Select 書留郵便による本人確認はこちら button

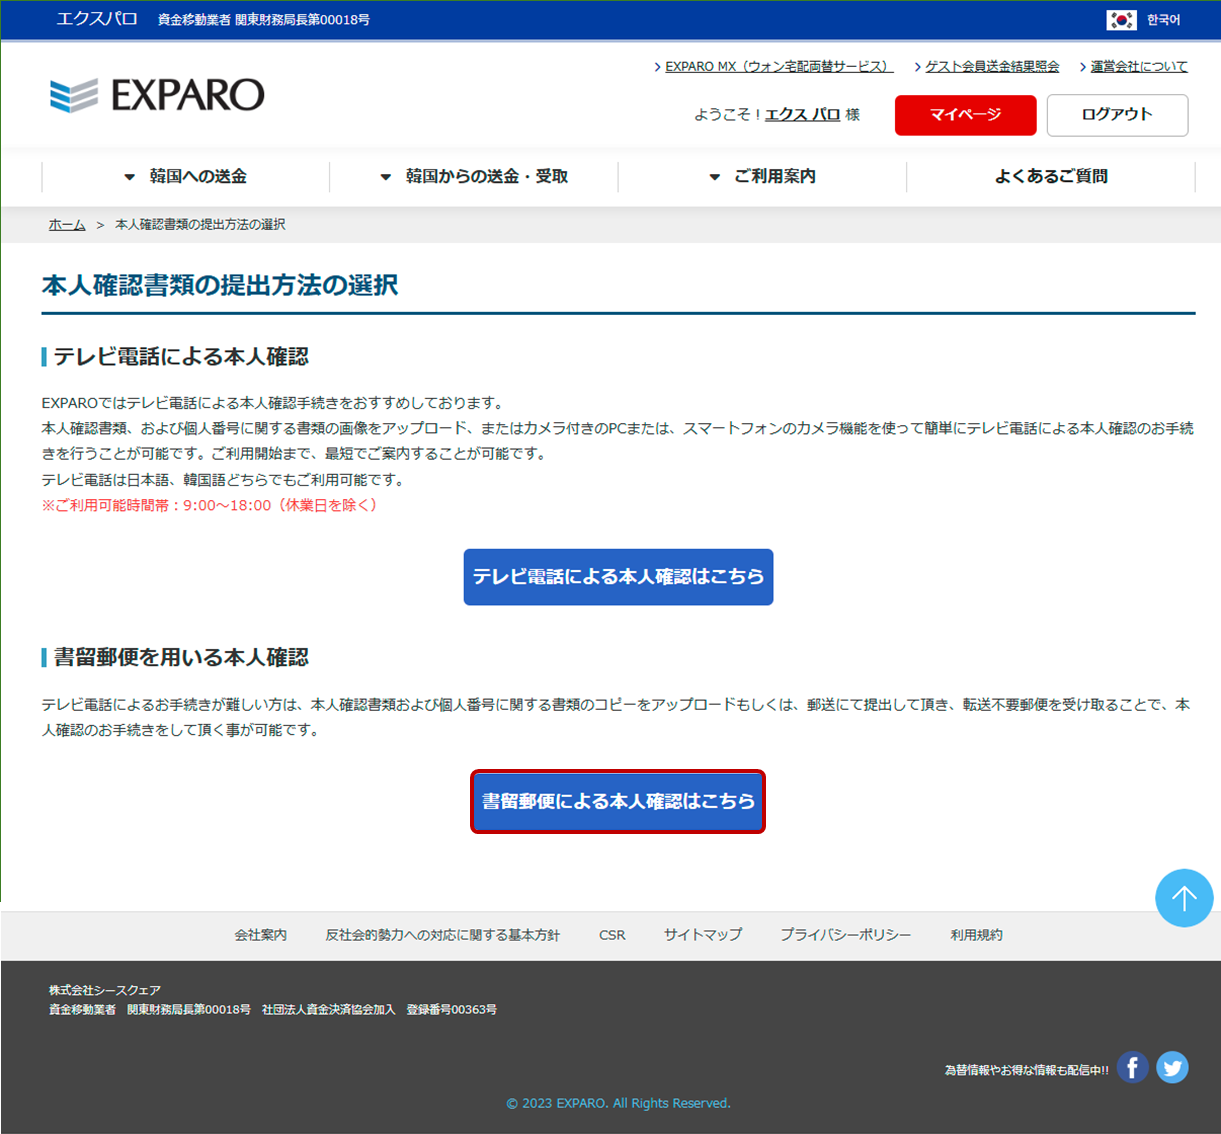[618, 801]
